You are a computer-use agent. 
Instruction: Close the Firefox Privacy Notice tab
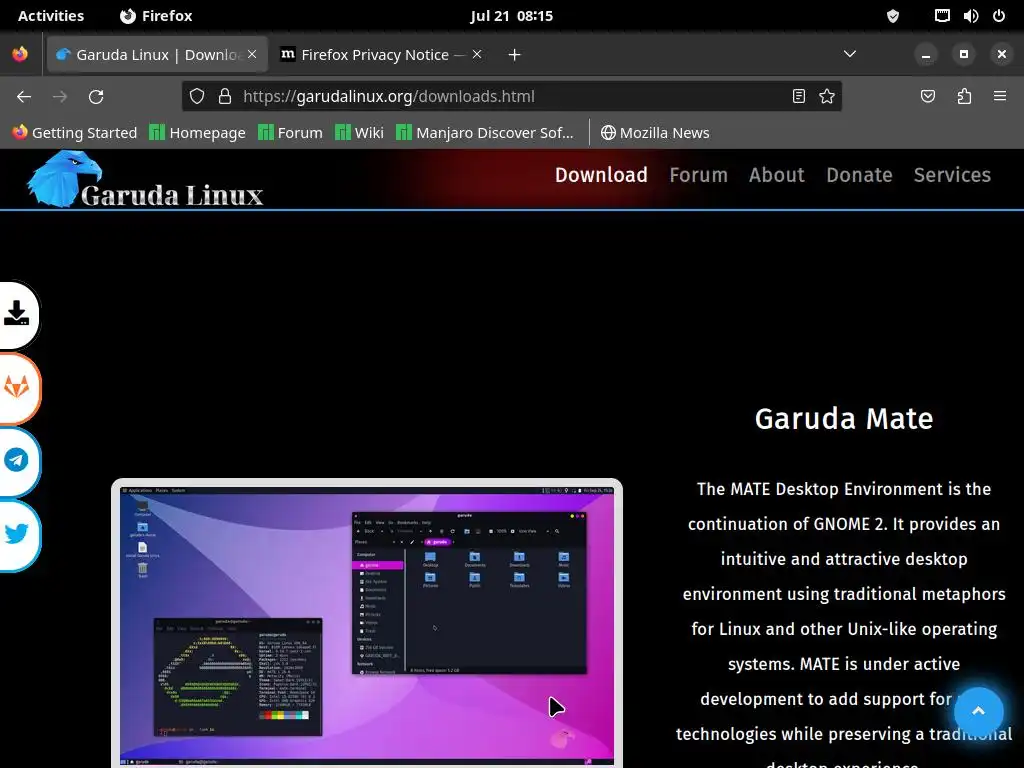pyautogui.click(x=477, y=54)
